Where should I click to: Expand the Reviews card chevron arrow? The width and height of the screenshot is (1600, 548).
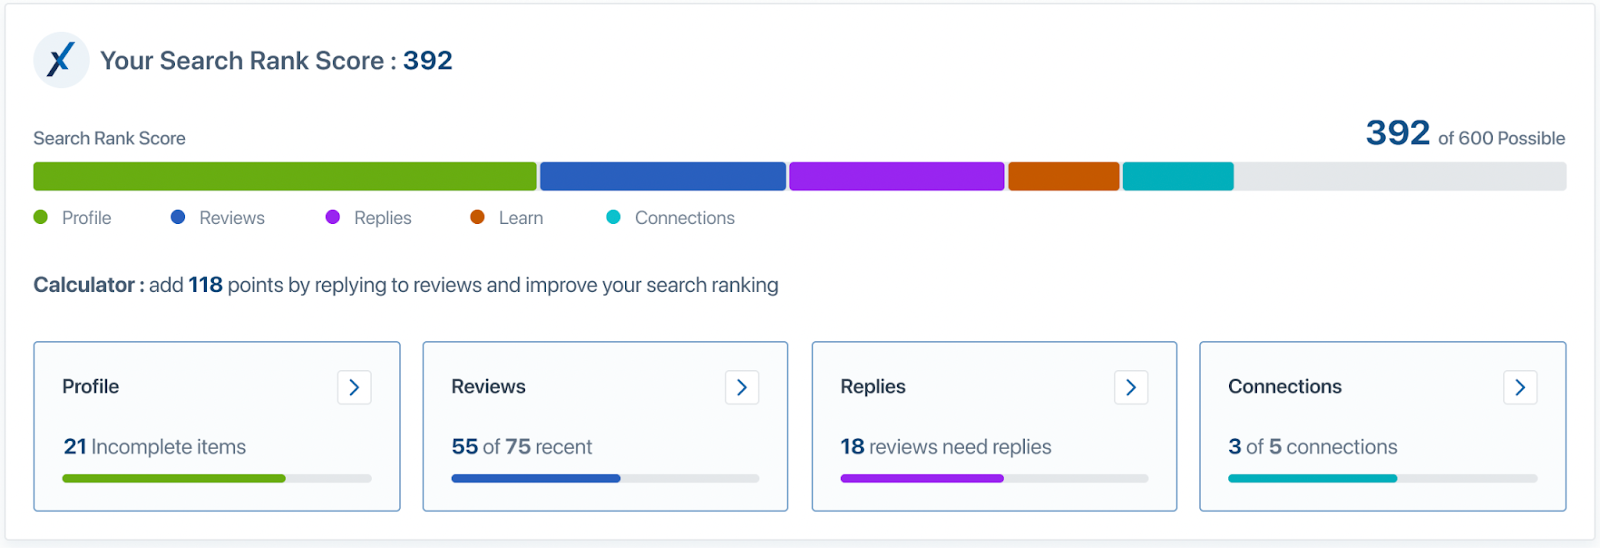coord(742,388)
